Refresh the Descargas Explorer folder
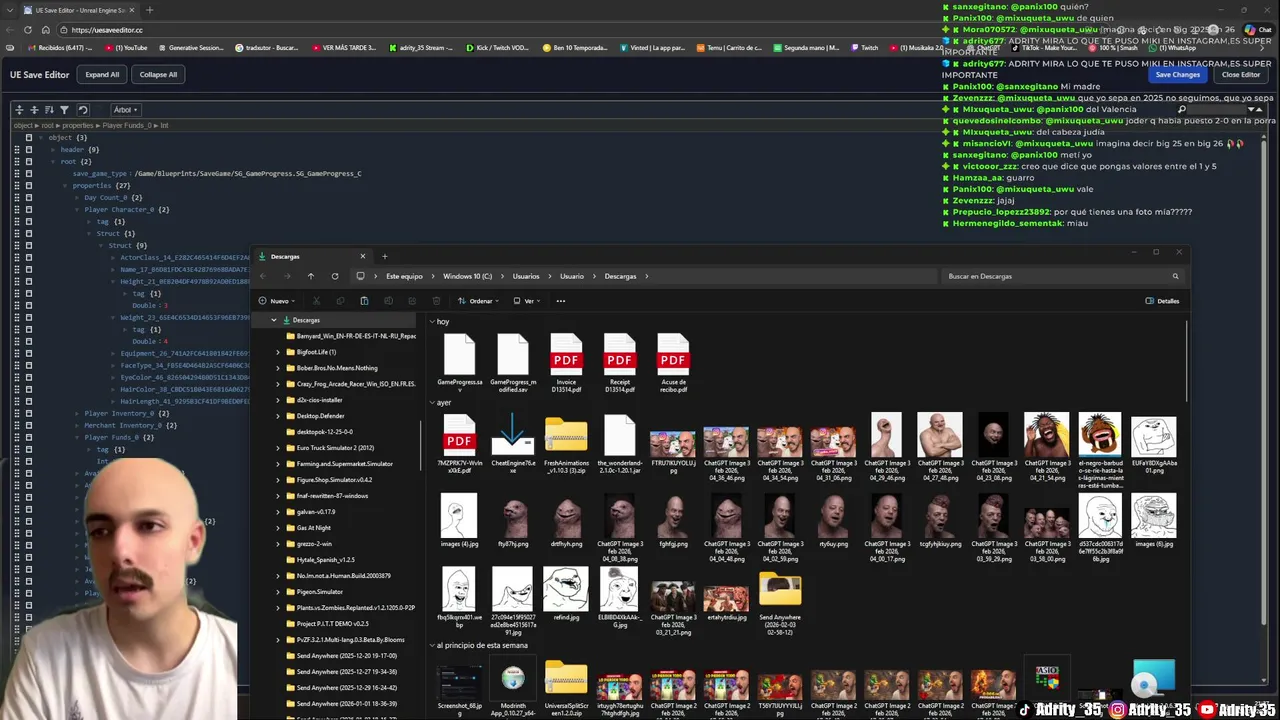1280x720 pixels. click(x=334, y=276)
